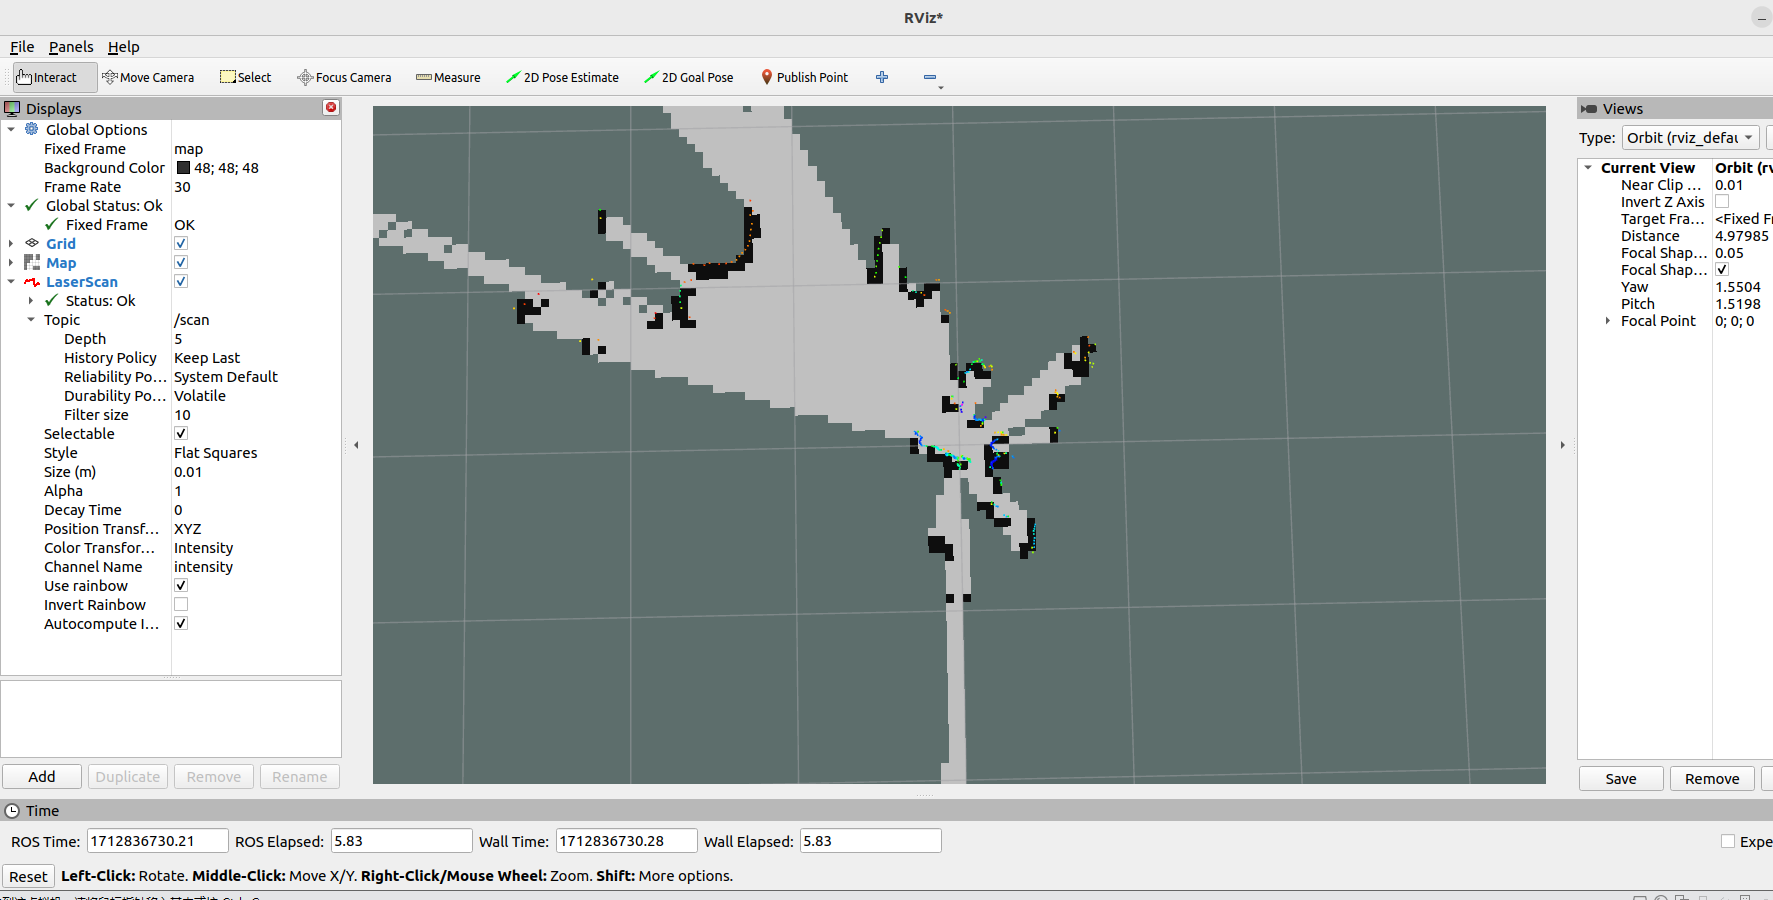Click the Reset time button
The height and width of the screenshot is (900, 1773).
pos(28,876)
